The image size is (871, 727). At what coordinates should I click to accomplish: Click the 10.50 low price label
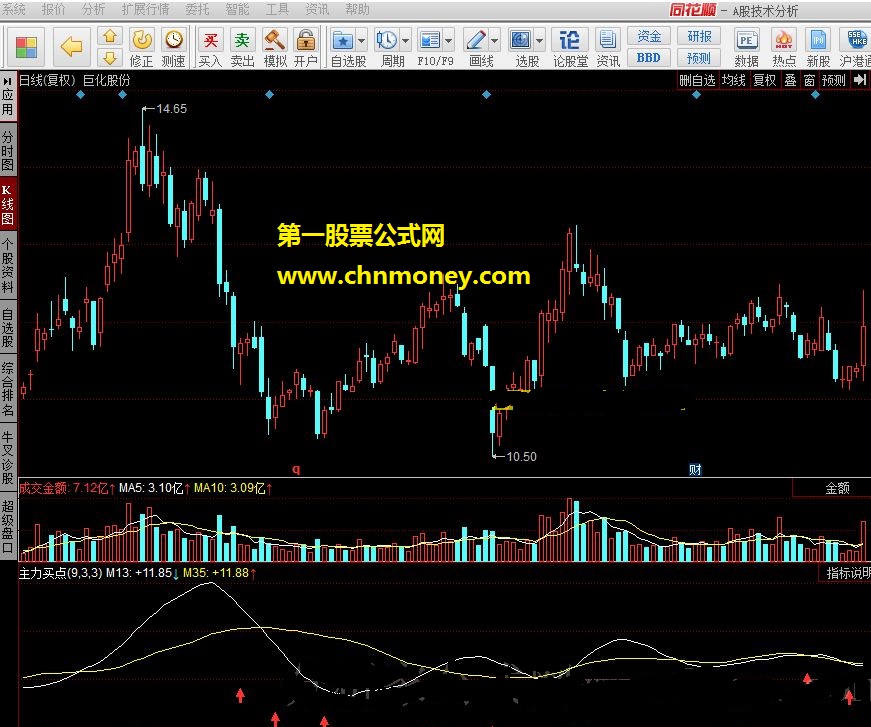tap(522, 457)
